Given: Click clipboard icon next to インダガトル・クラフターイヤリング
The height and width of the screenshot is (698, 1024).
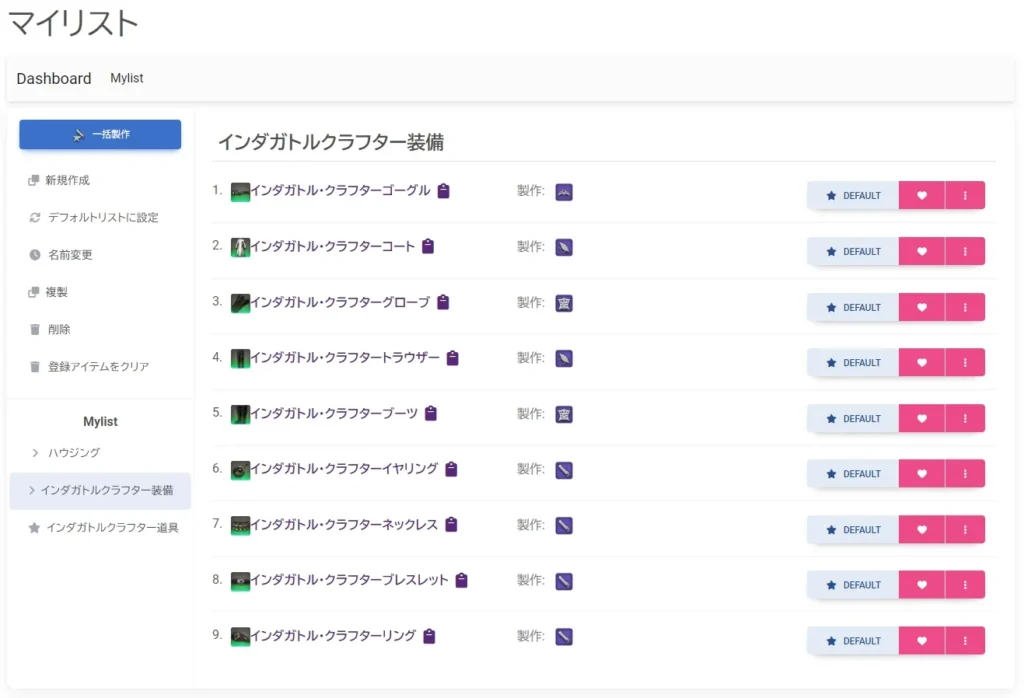Looking at the screenshot, I should pos(451,469).
